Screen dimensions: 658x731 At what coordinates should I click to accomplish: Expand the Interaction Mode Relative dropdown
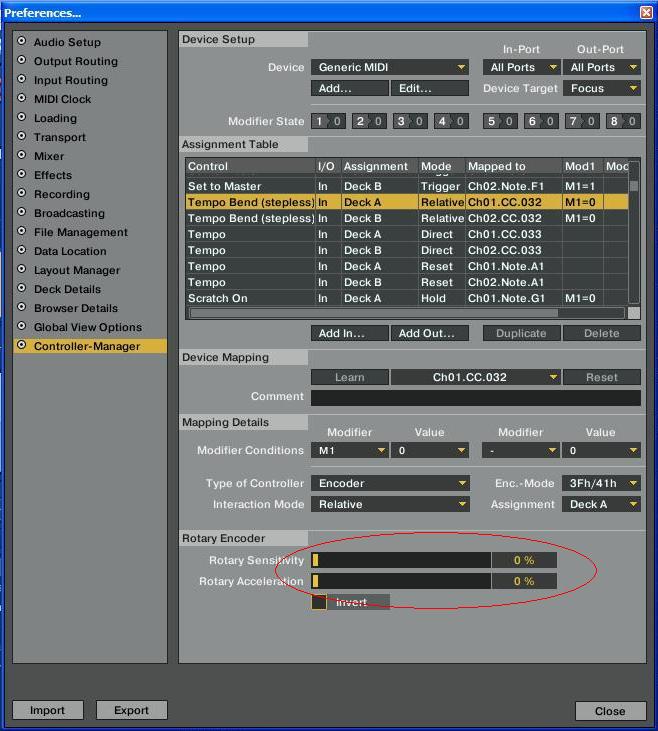coord(390,504)
